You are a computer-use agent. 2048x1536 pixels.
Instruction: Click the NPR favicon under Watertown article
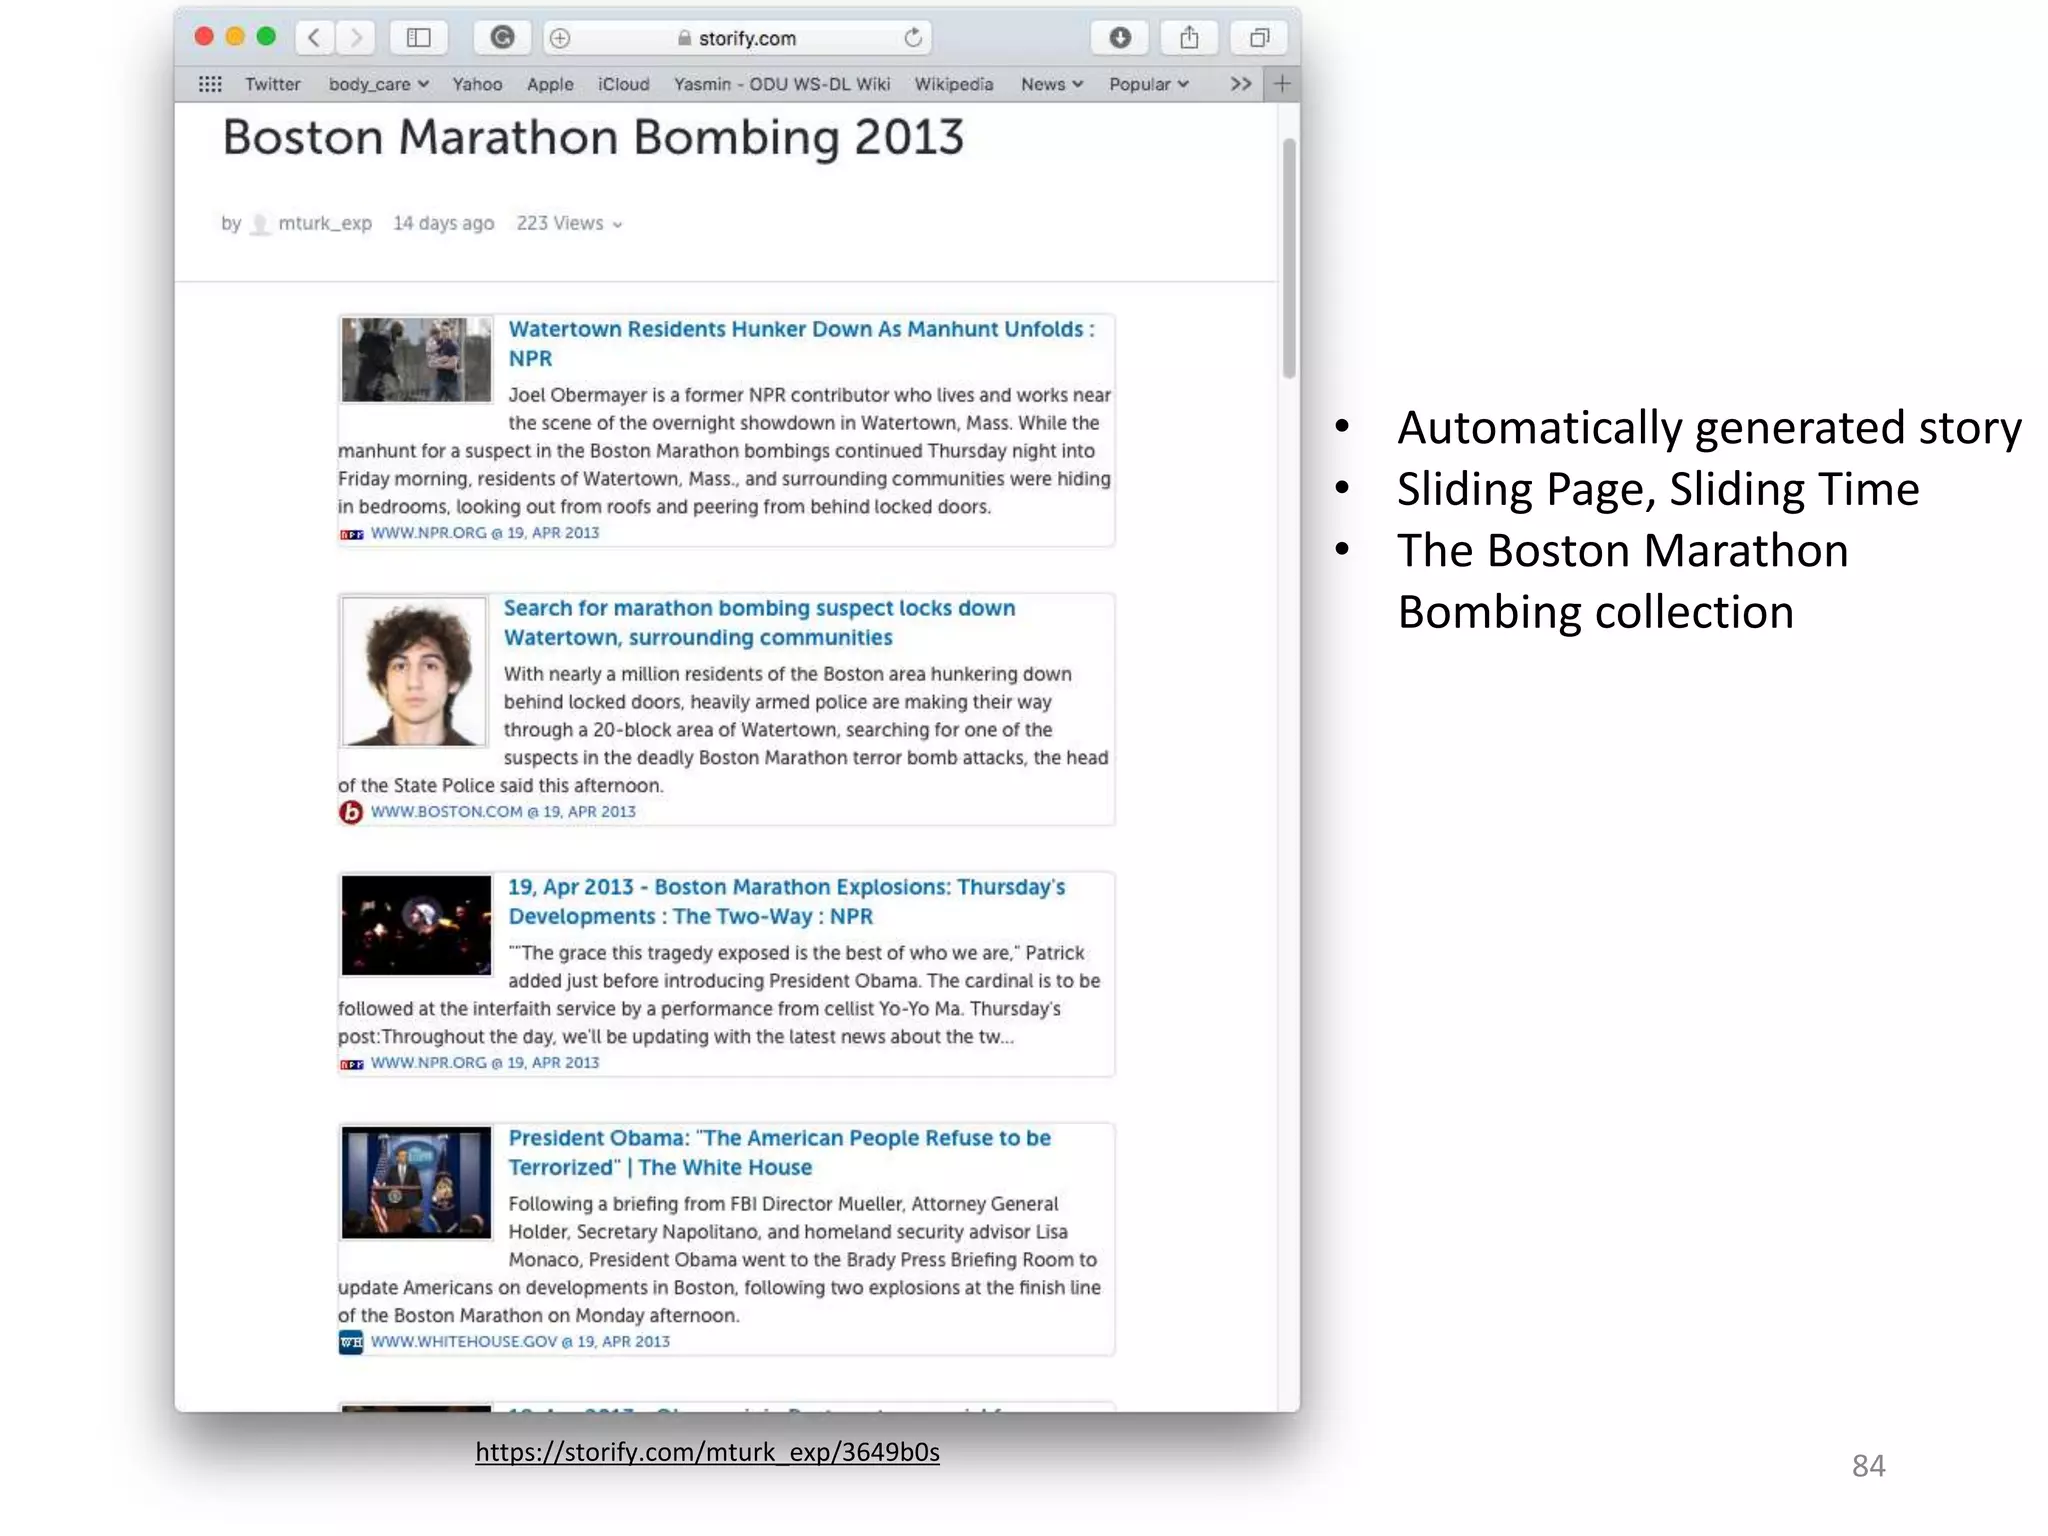click(351, 534)
